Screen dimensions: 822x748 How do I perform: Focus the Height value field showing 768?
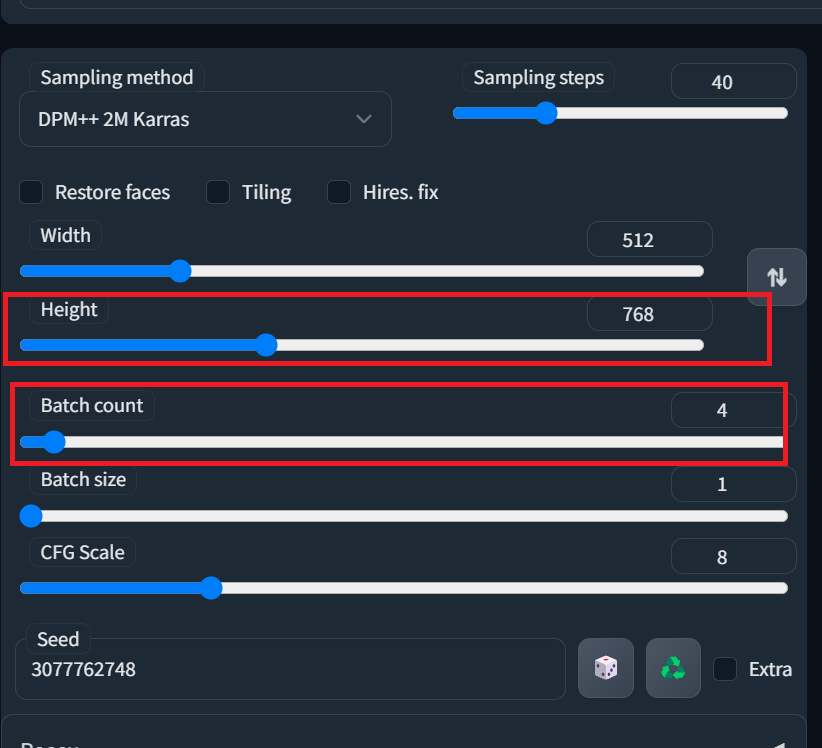pyautogui.click(x=649, y=314)
